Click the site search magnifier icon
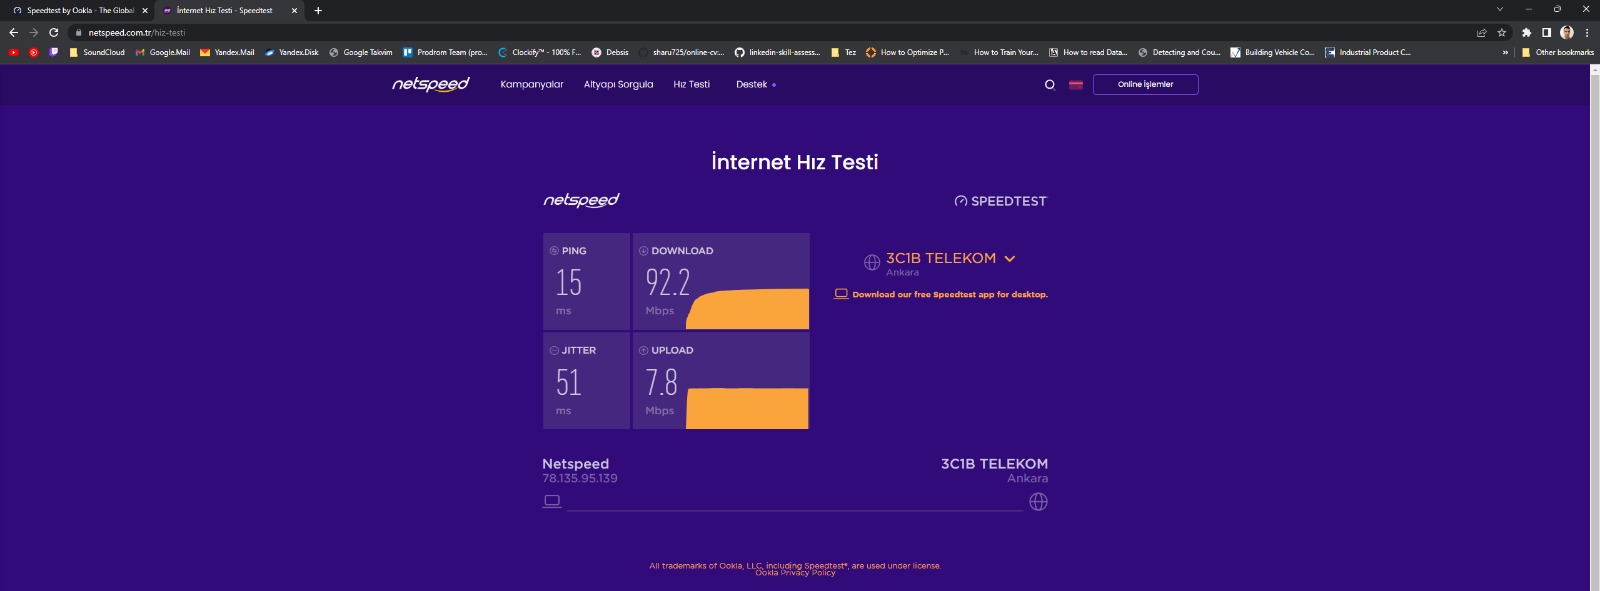 click(x=1049, y=85)
